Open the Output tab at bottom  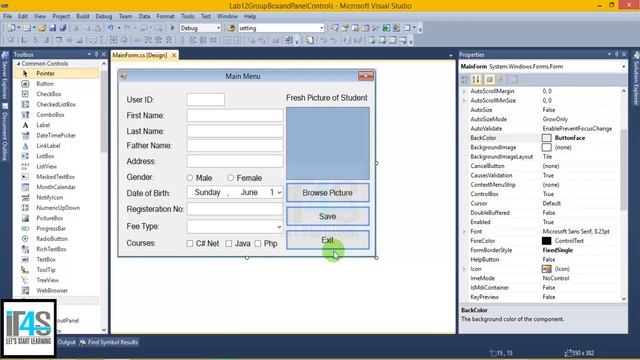(x=67, y=342)
